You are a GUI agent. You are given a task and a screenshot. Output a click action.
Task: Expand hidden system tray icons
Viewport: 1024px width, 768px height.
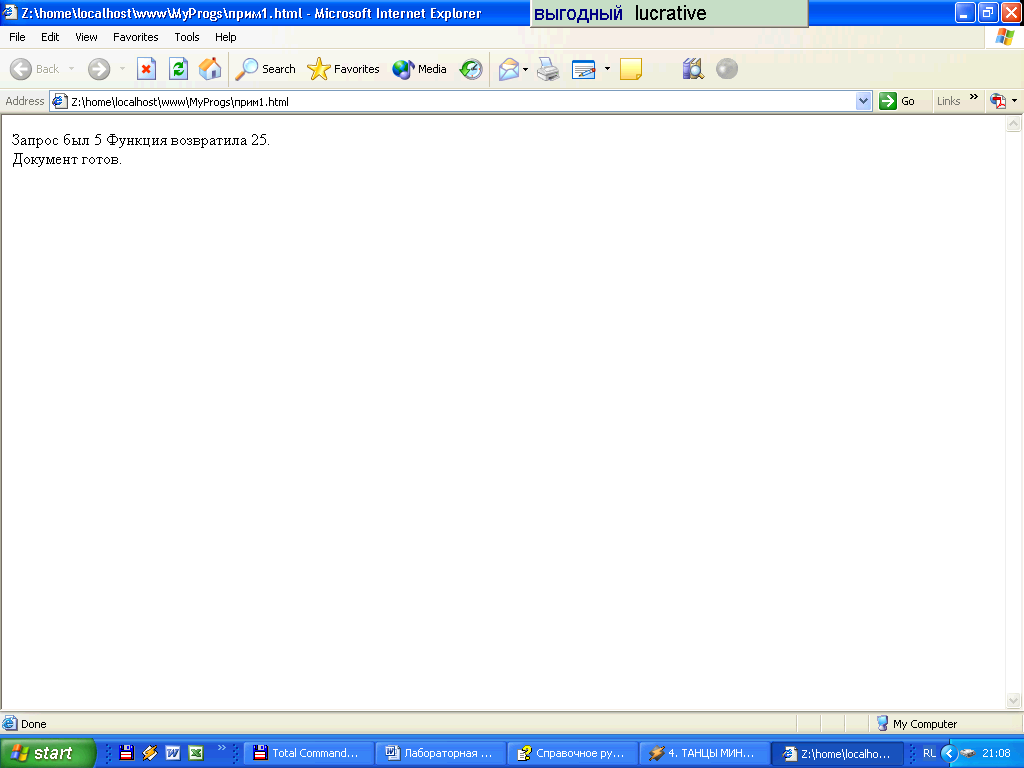[x=949, y=753]
